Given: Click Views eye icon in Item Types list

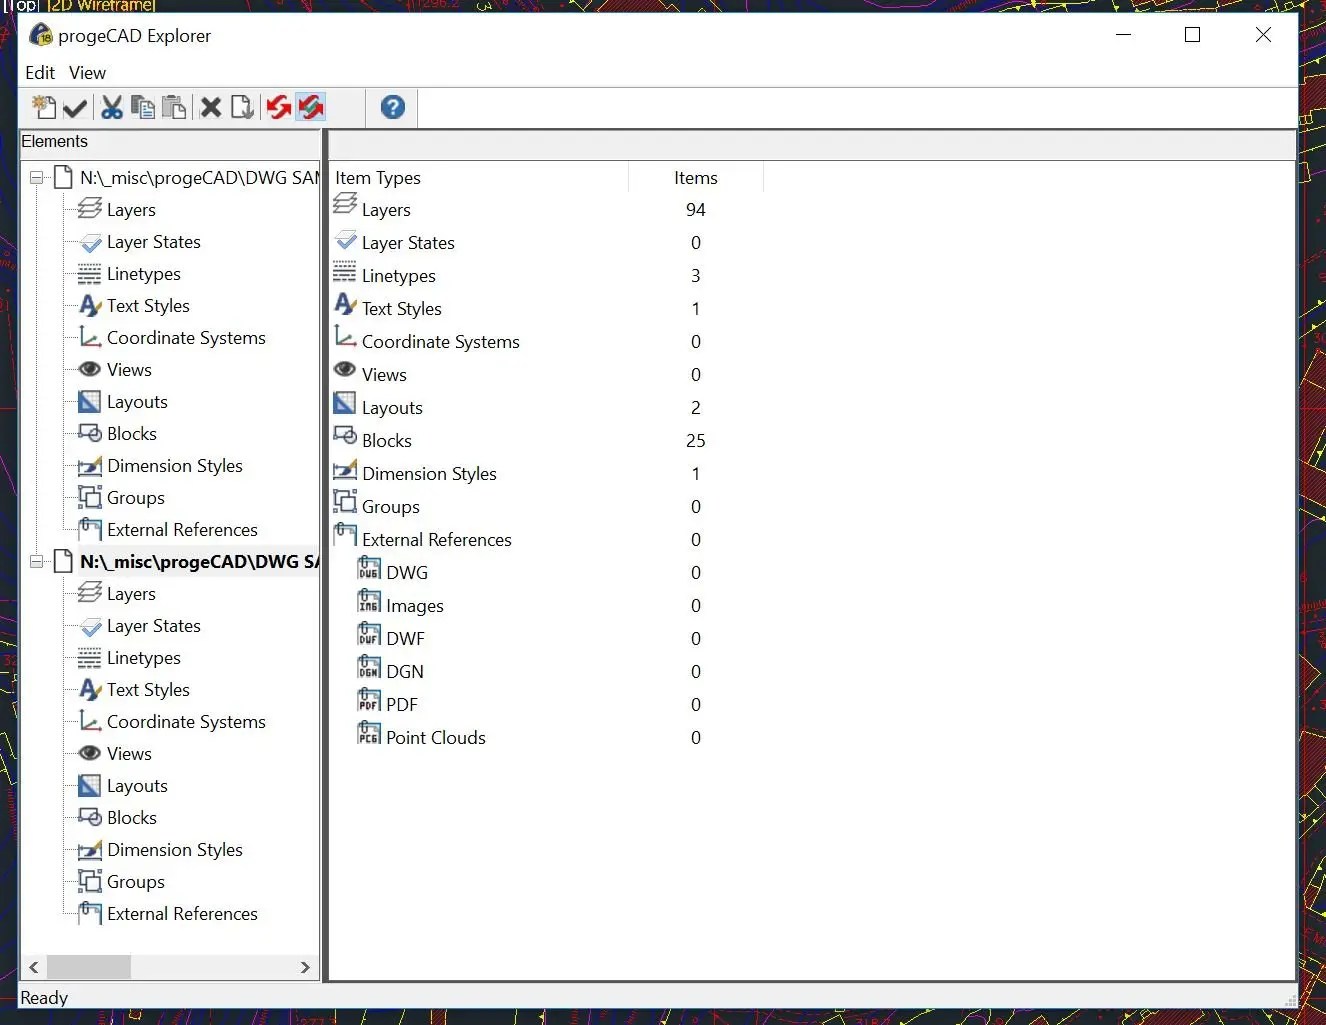Looking at the screenshot, I should [x=345, y=369].
